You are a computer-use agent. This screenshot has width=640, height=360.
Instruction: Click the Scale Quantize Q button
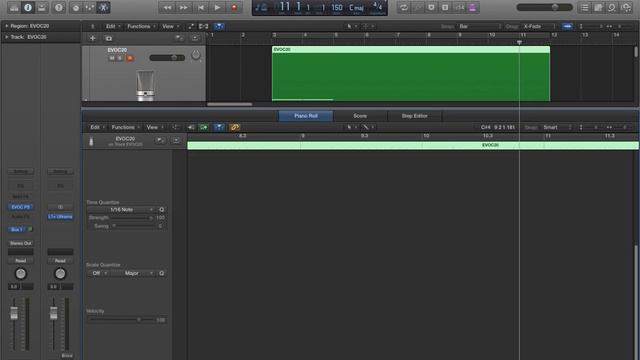tap(162, 273)
